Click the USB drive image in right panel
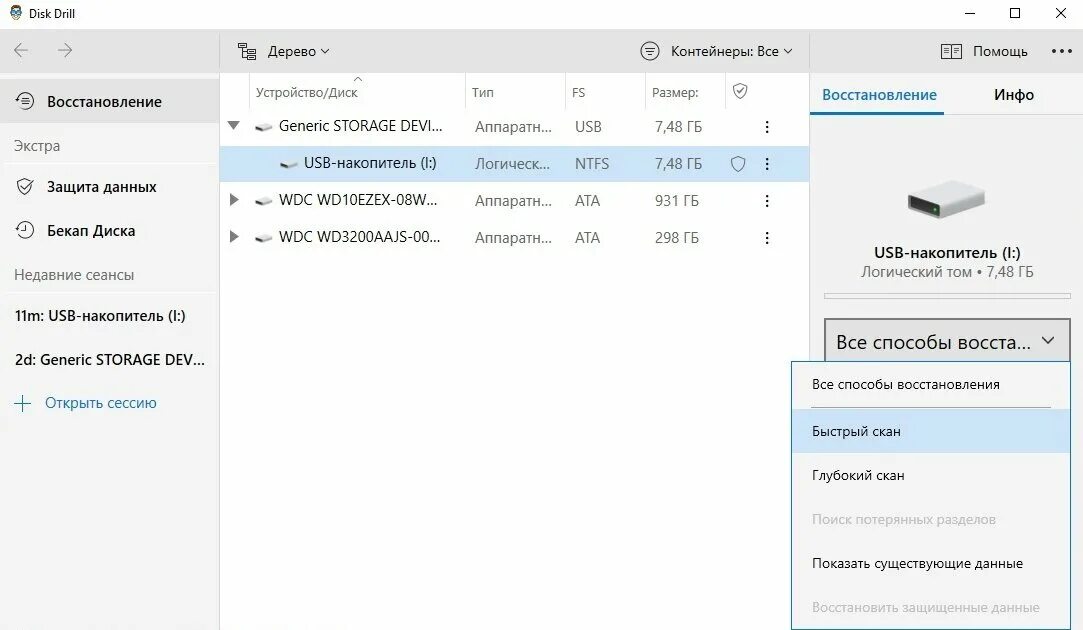Screen dimensions: 1083x630 click(x=946, y=200)
